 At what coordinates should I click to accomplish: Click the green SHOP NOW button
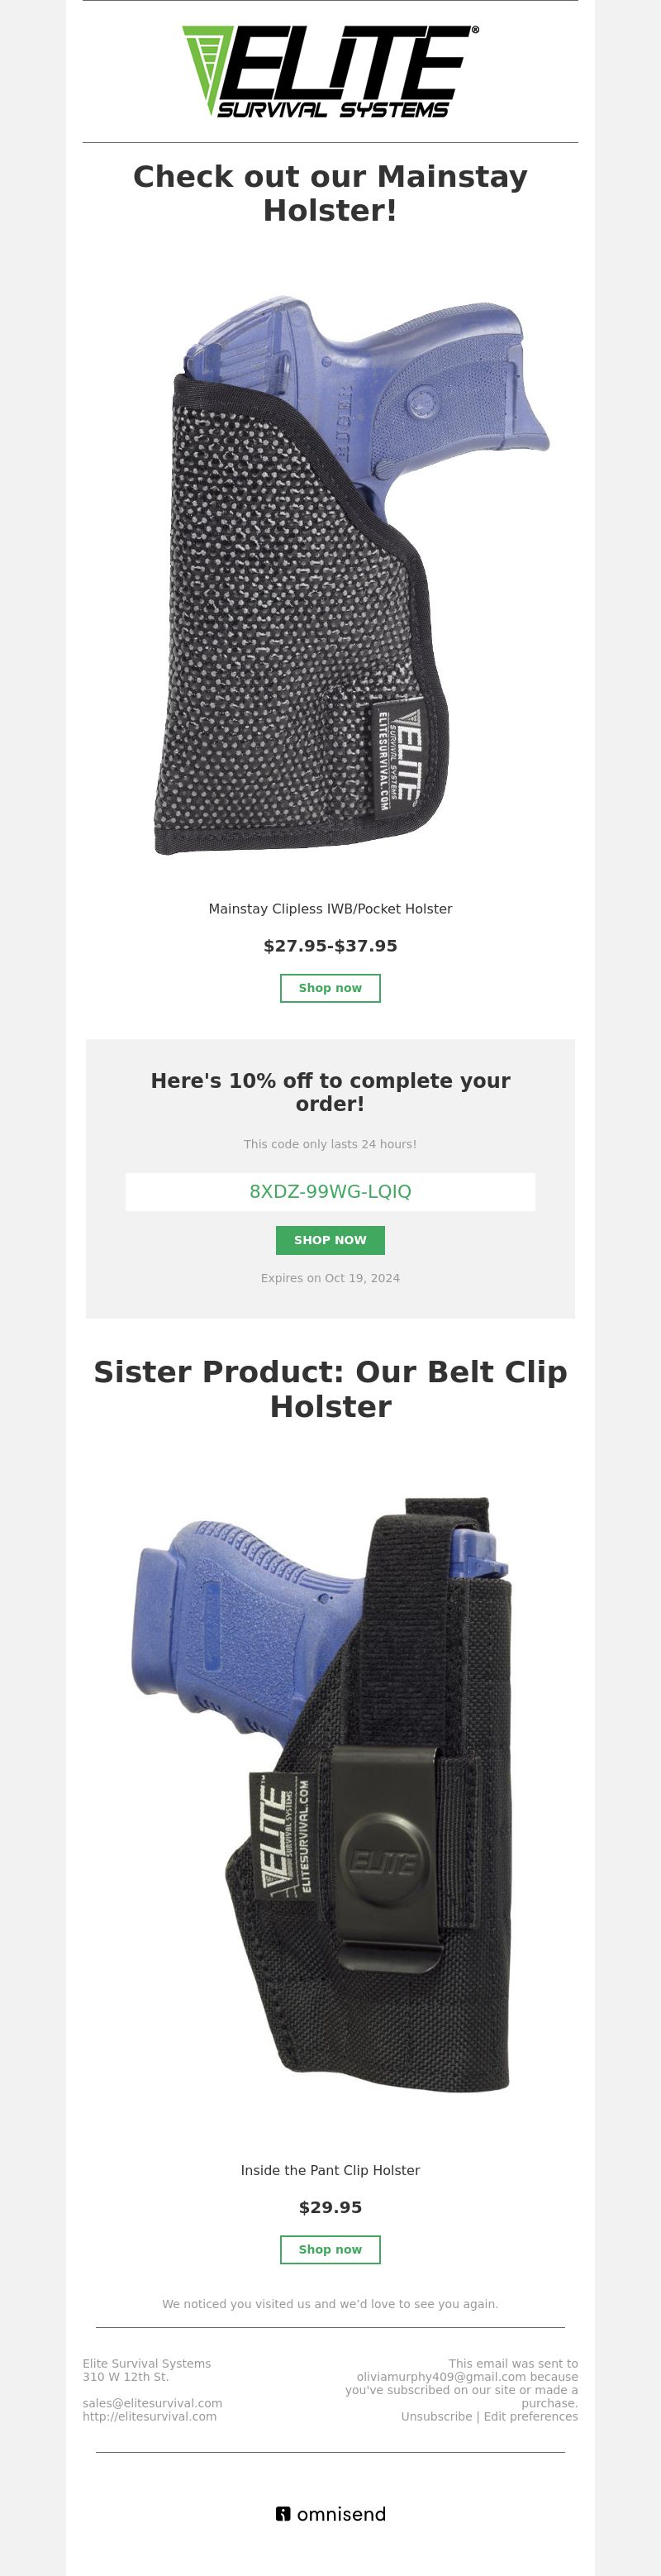(x=330, y=1240)
